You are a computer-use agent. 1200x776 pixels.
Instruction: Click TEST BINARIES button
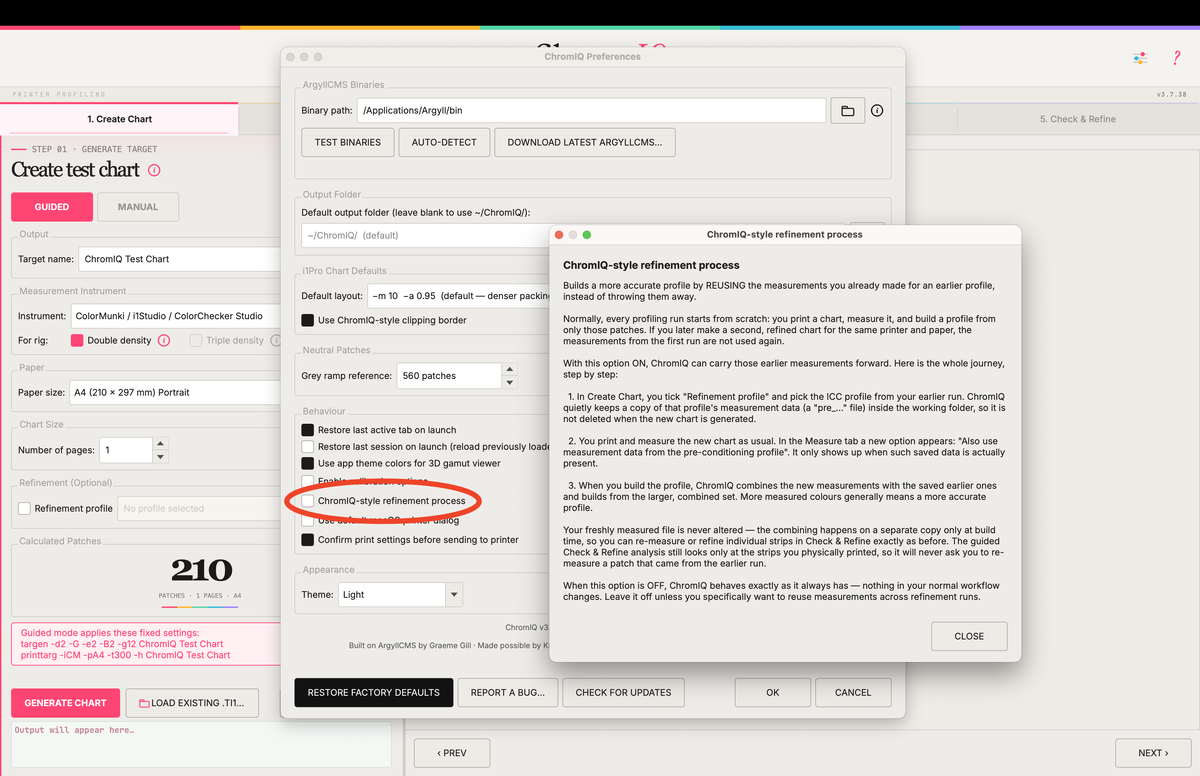point(348,142)
